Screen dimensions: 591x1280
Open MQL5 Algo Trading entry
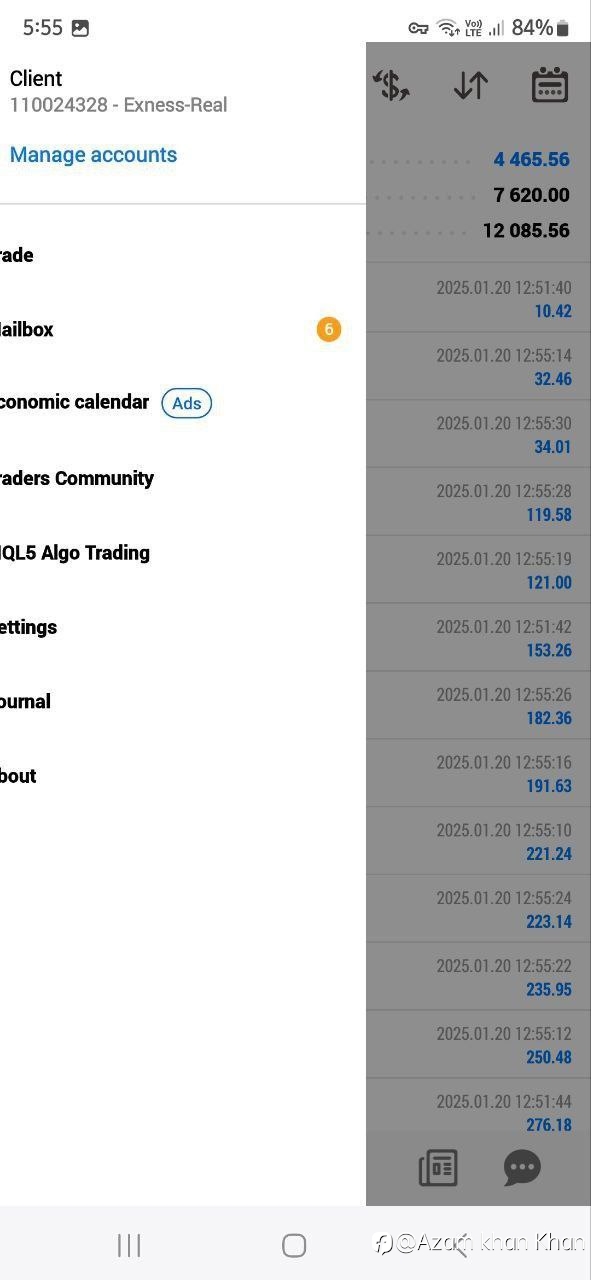tap(183, 552)
